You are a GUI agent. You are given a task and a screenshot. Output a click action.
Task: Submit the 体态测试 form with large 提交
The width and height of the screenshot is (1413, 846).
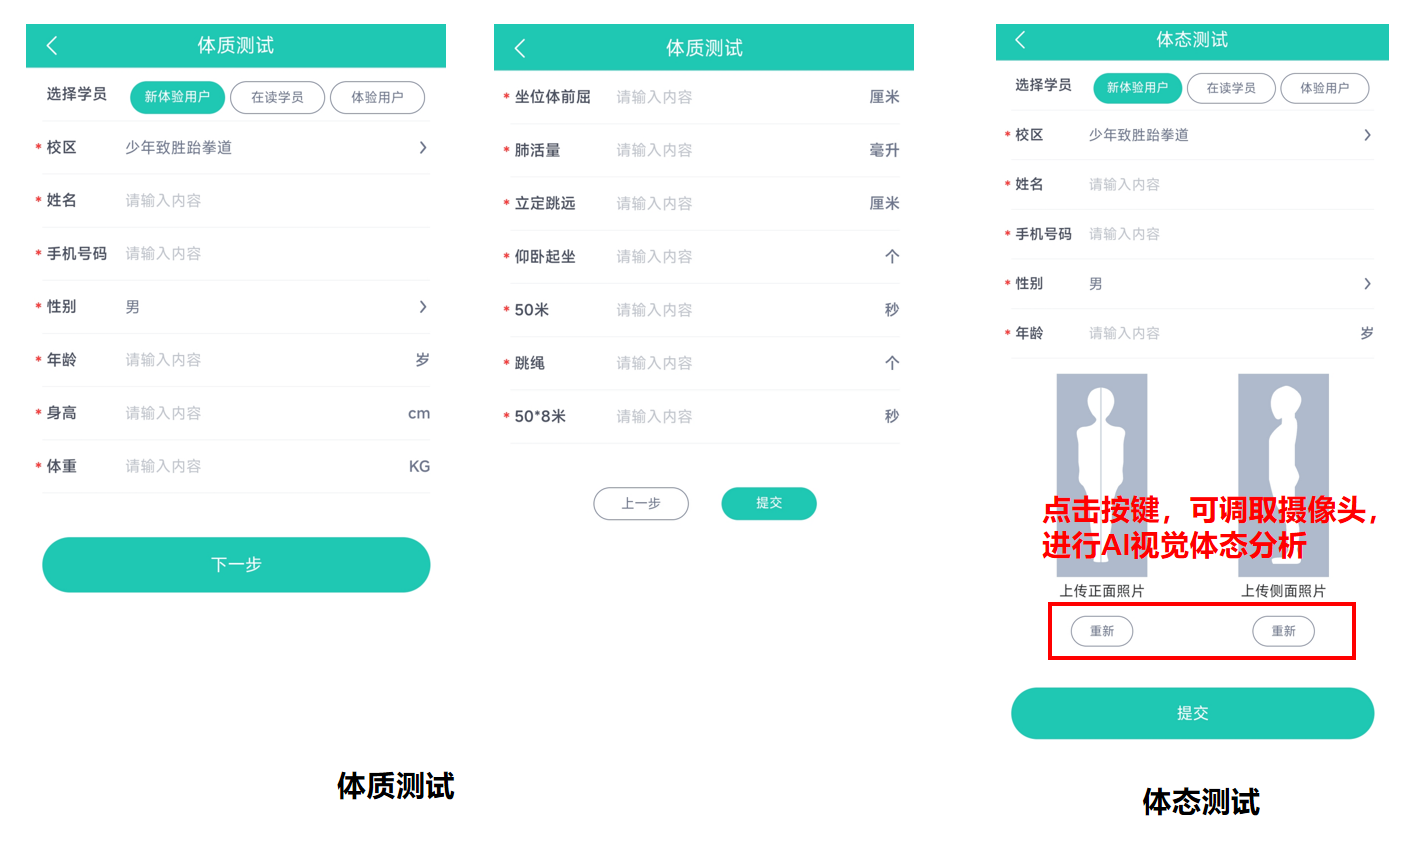pos(1192,713)
